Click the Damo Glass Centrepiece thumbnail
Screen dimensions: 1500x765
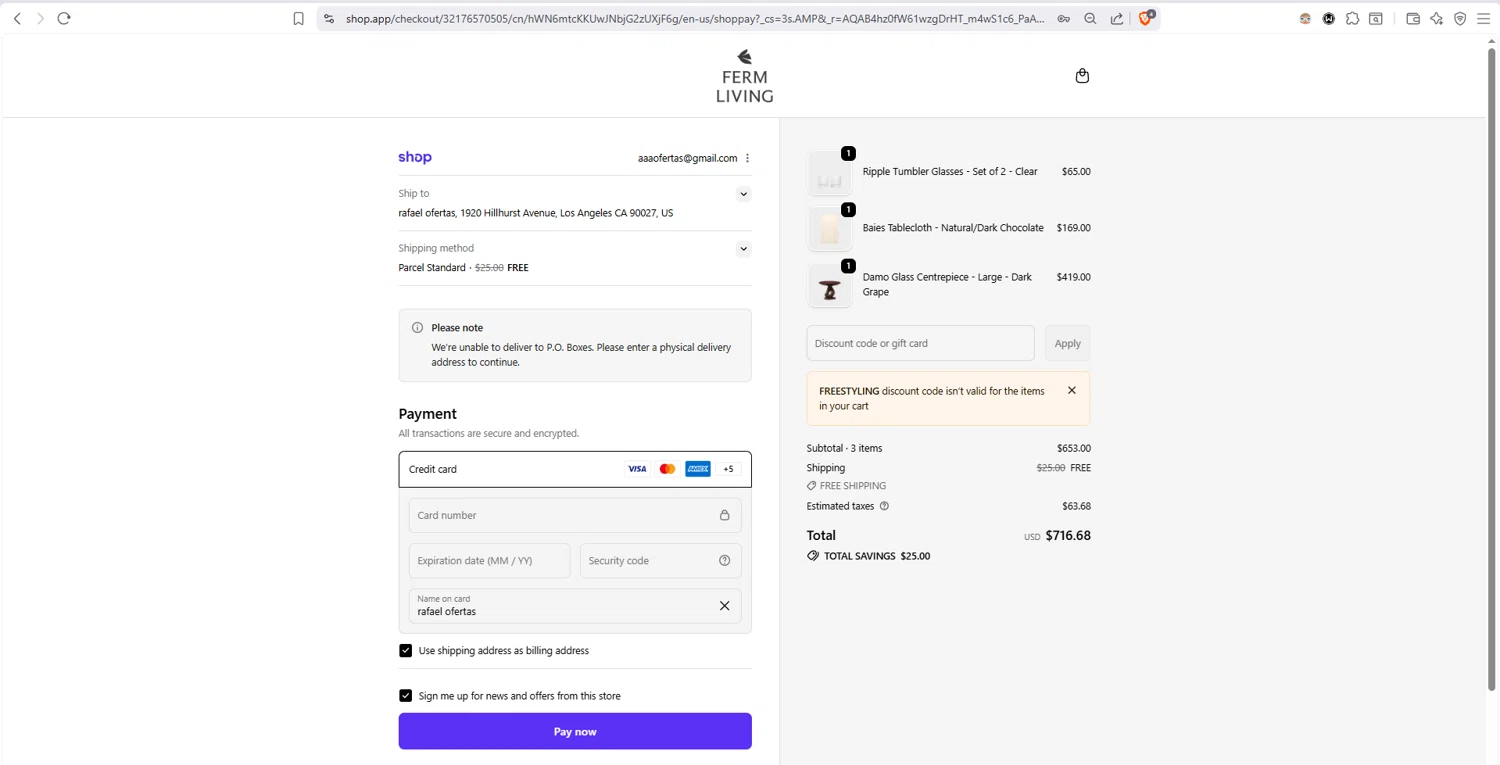(x=829, y=286)
